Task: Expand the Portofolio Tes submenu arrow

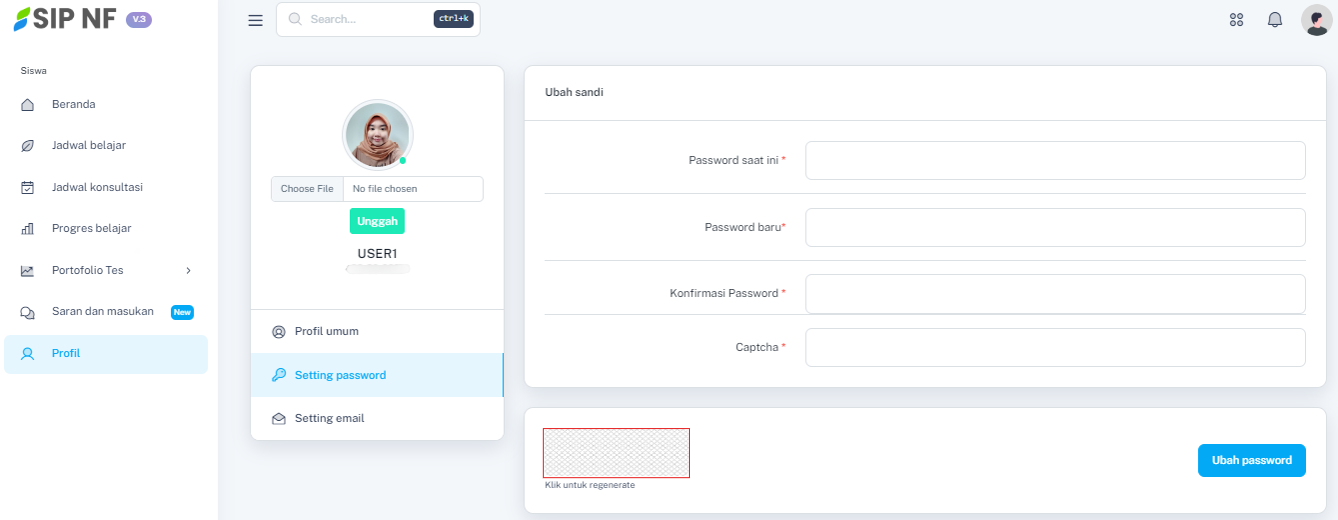Action: point(188,270)
